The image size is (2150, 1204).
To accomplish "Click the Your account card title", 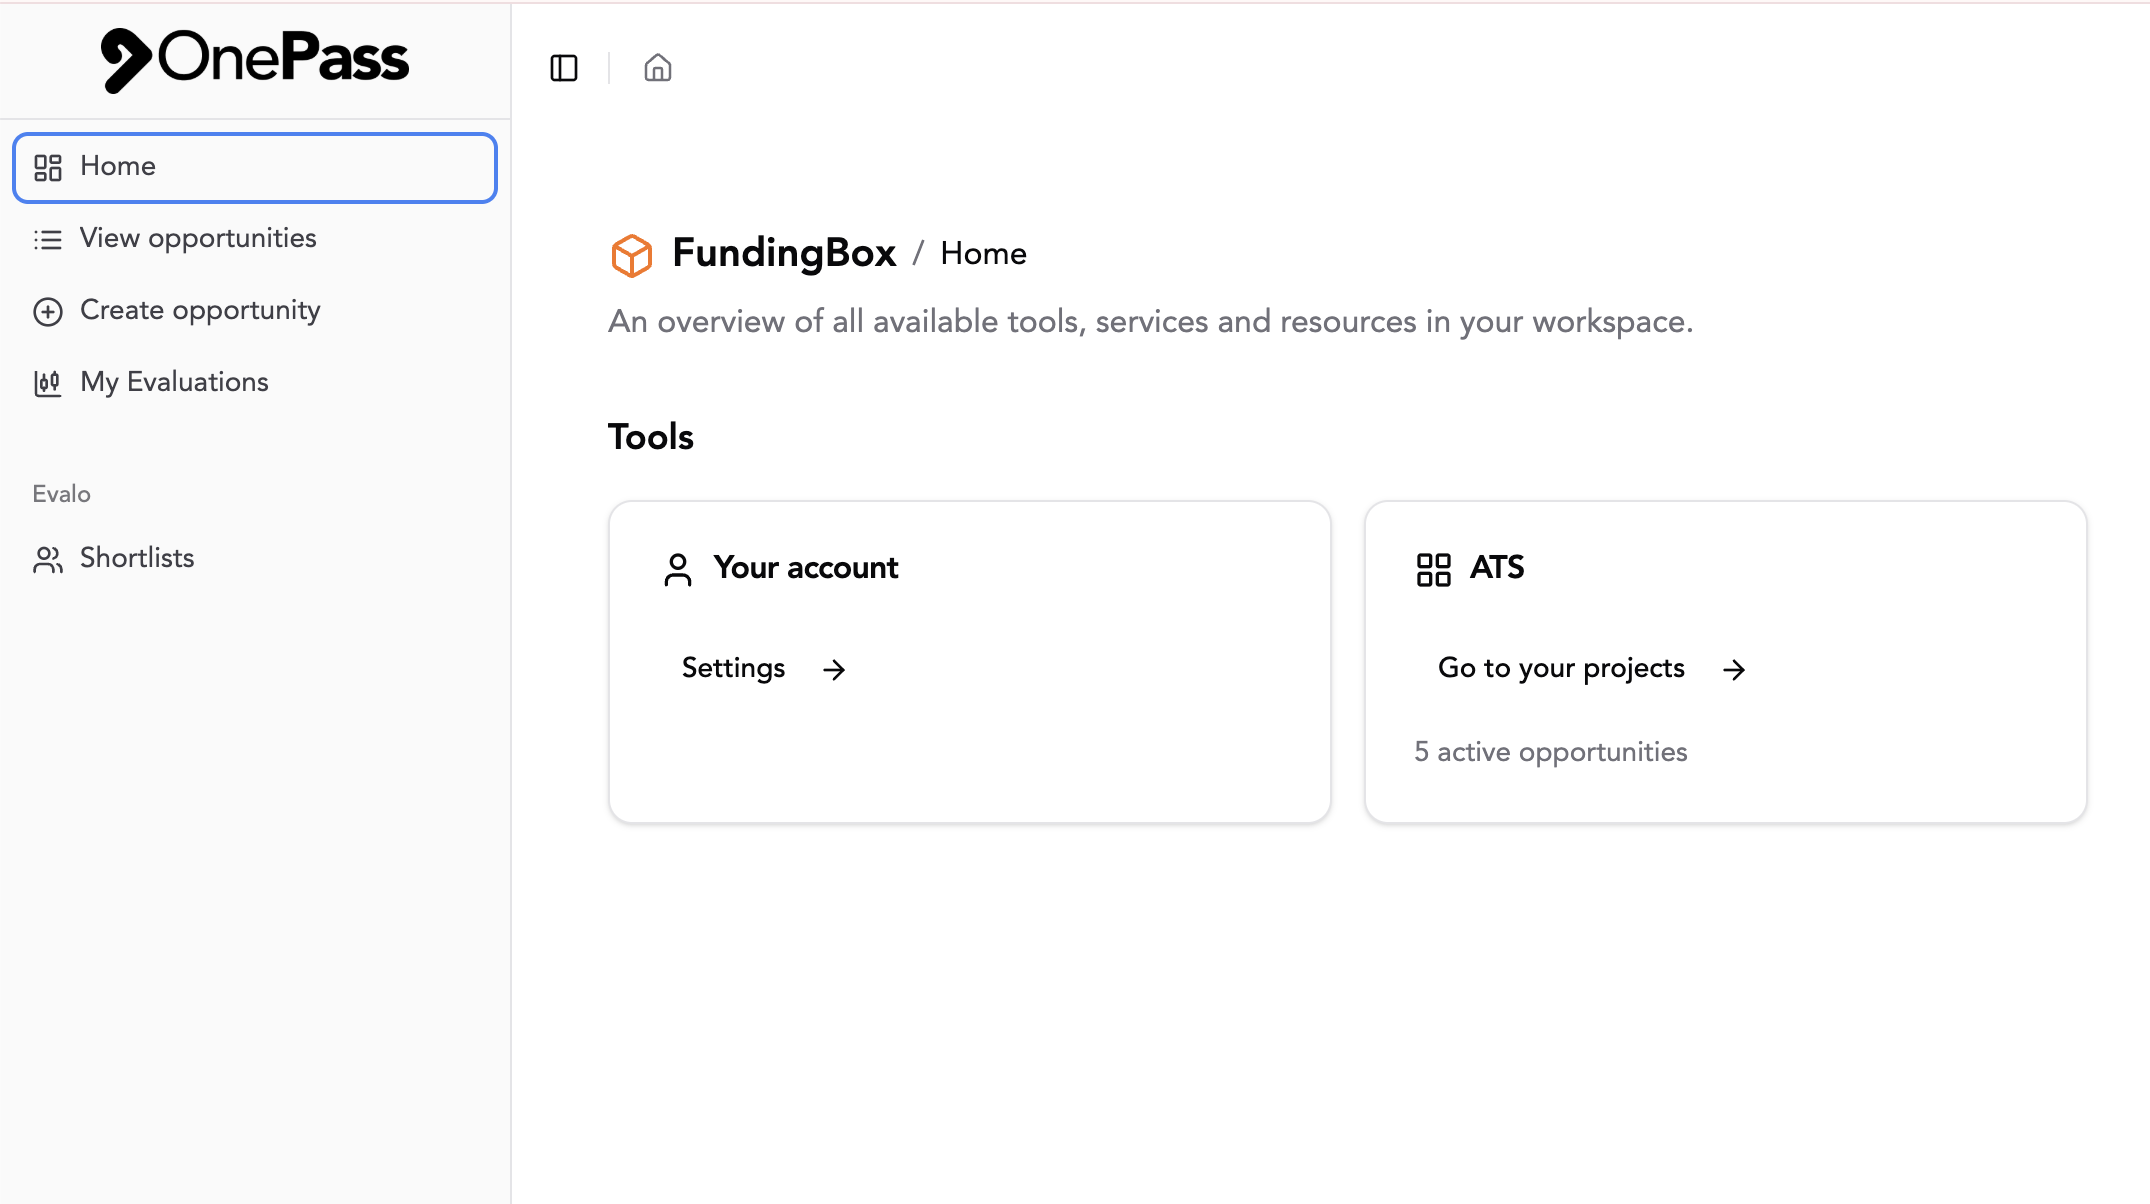I will [x=806, y=568].
